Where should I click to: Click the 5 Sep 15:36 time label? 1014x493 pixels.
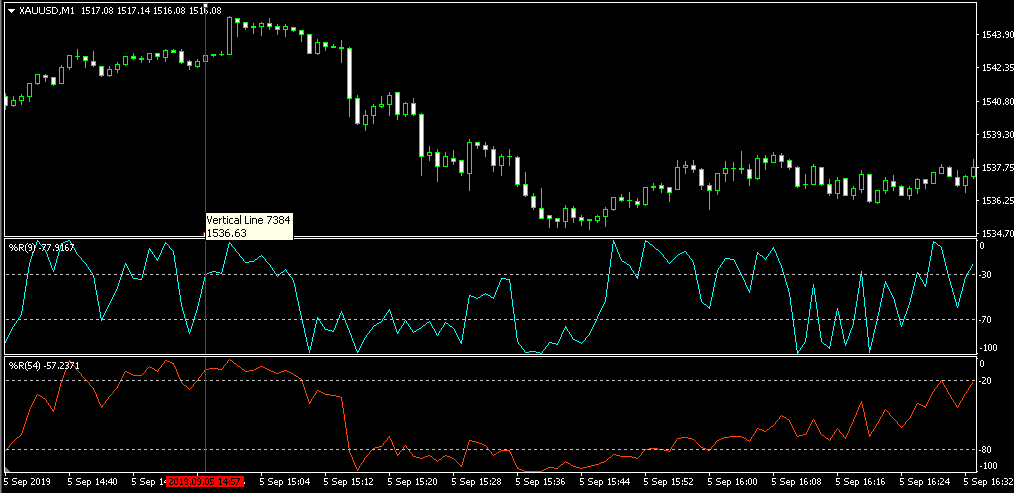(542, 482)
